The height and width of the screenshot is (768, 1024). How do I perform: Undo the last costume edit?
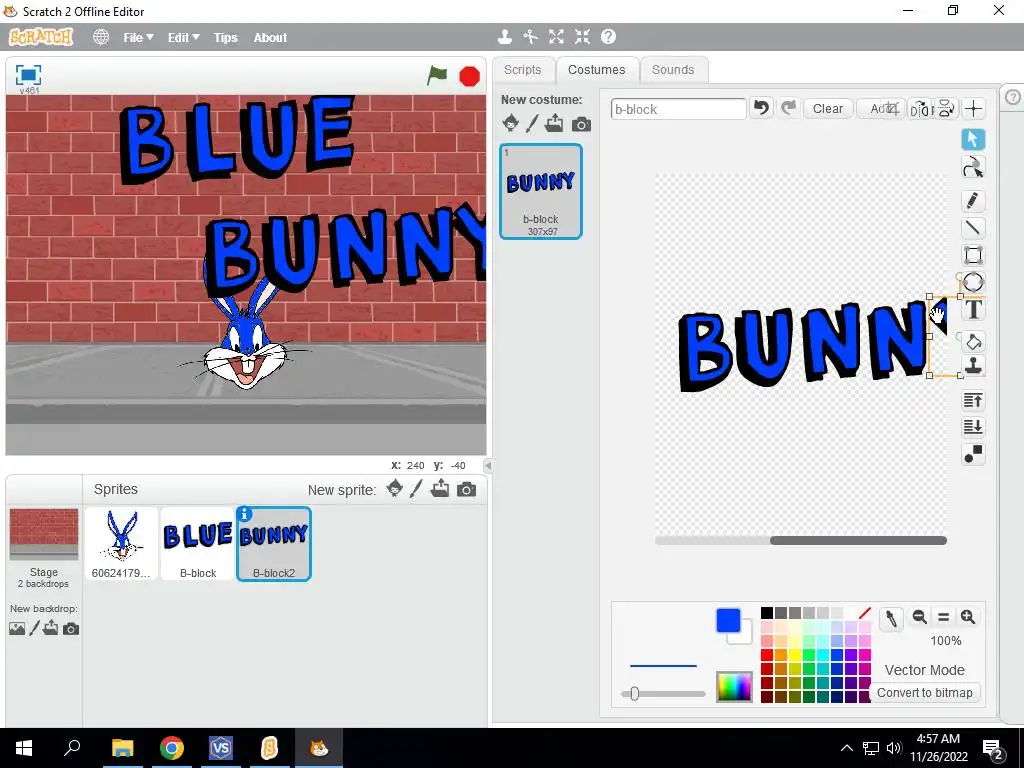click(761, 108)
